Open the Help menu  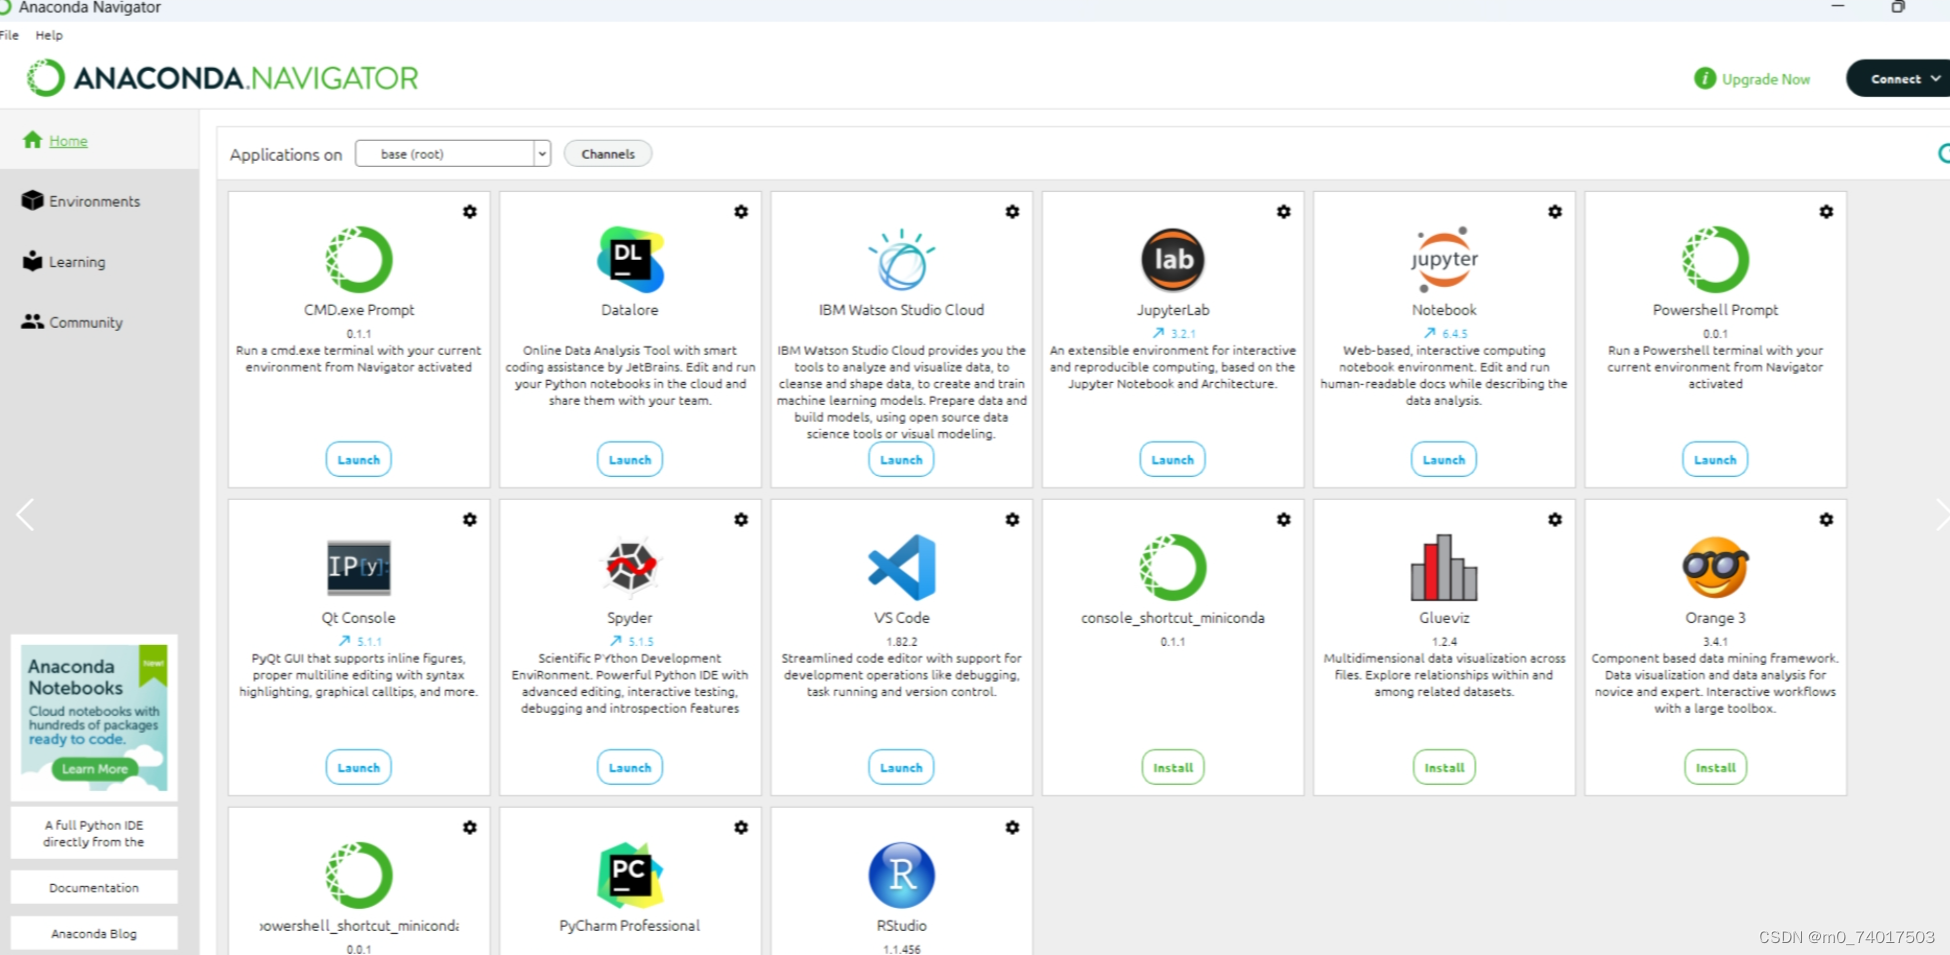pyautogui.click(x=48, y=35)
